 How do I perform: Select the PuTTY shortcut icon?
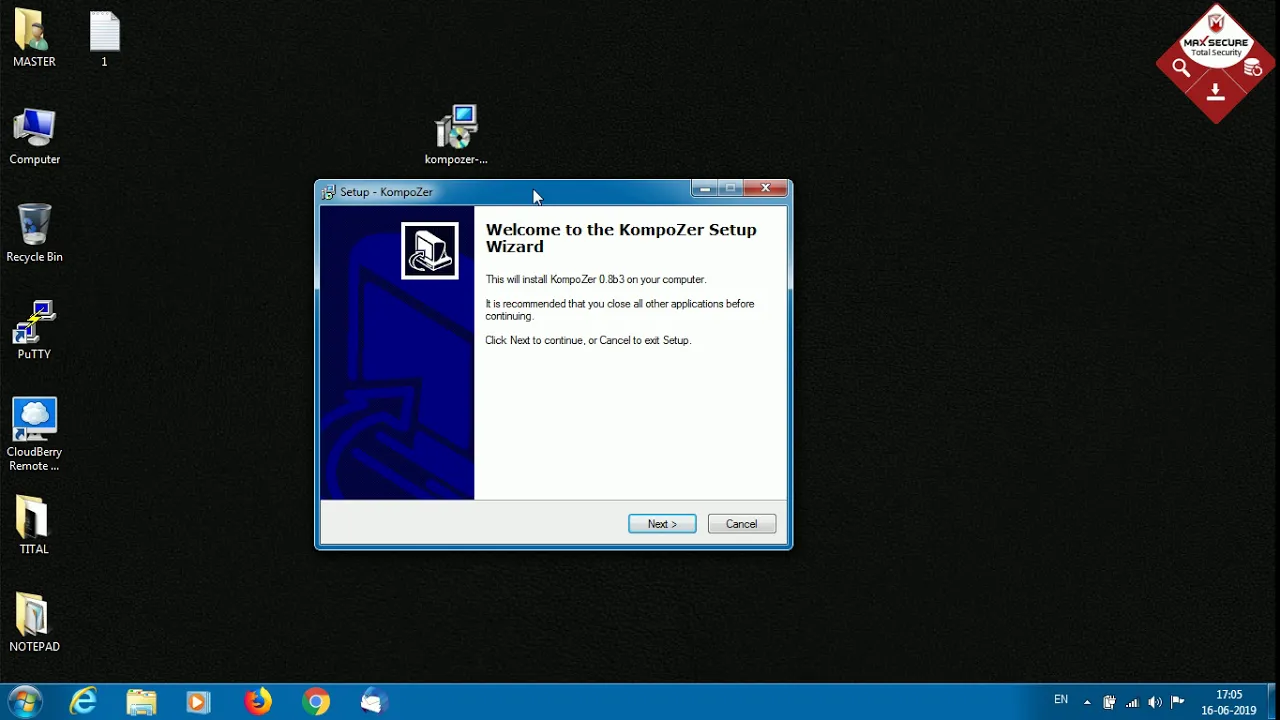pyautogui.click(x=34, y=331)
